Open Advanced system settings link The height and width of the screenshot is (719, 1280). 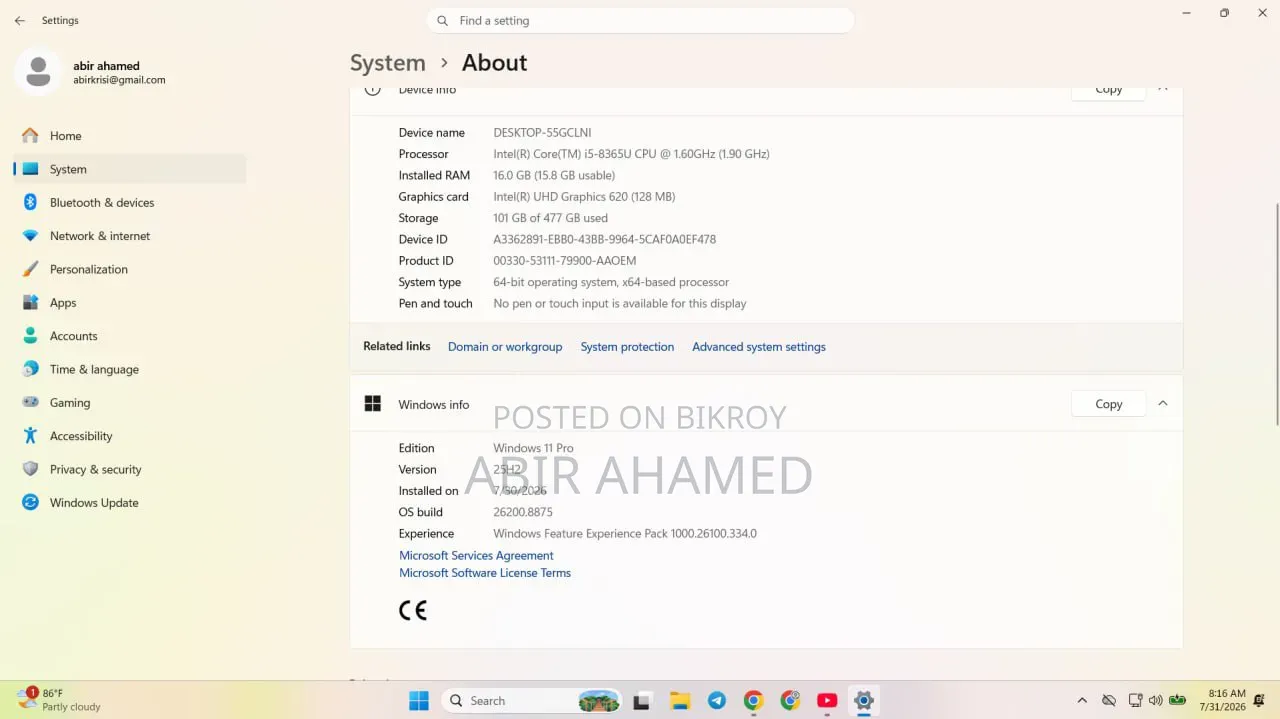pyautogui.click(x=759, y=347)
